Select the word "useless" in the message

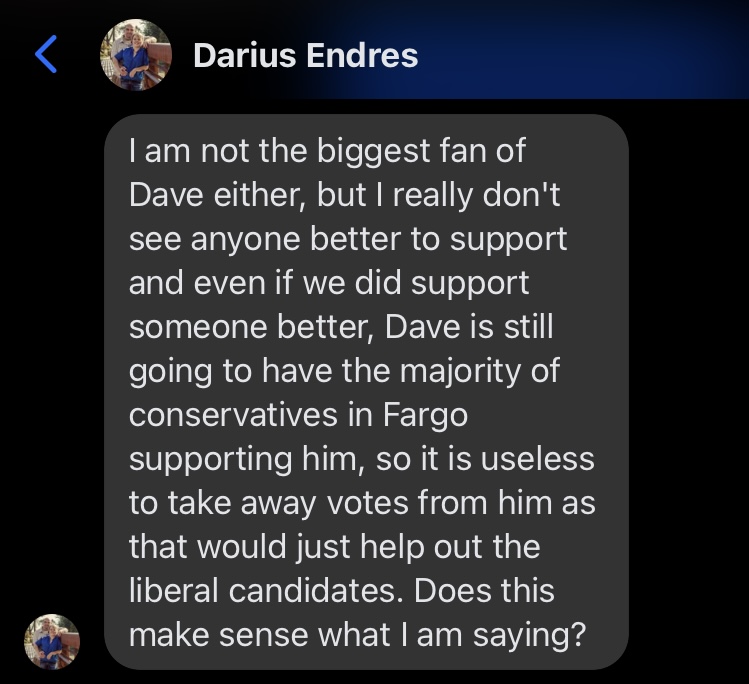tap(537, 459)
